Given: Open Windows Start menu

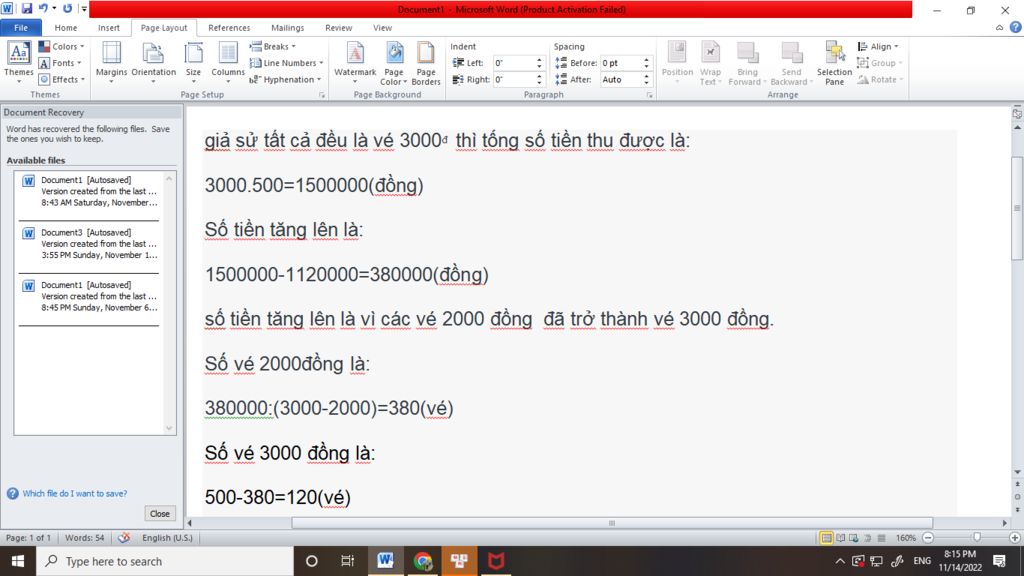Looking at the screenshot, I should [18, 561].
